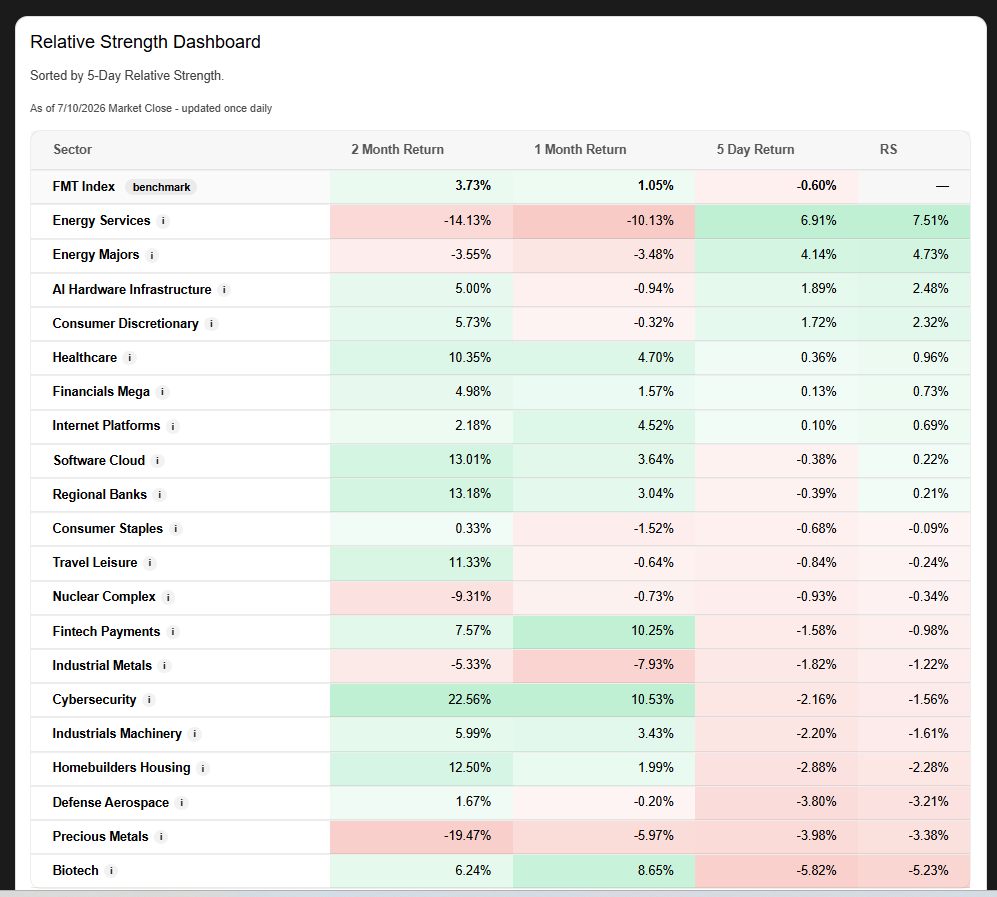Show info for Cybersecurity sector

[x=149, y=700]
